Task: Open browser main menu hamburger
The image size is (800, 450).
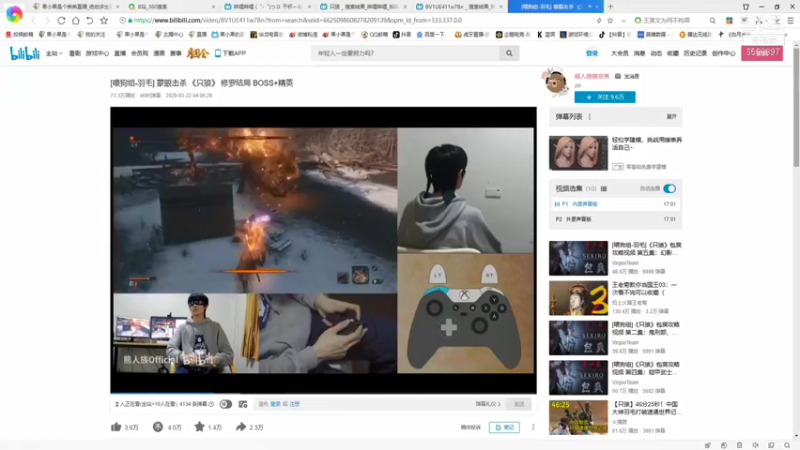Action: (x=790, y=20)
